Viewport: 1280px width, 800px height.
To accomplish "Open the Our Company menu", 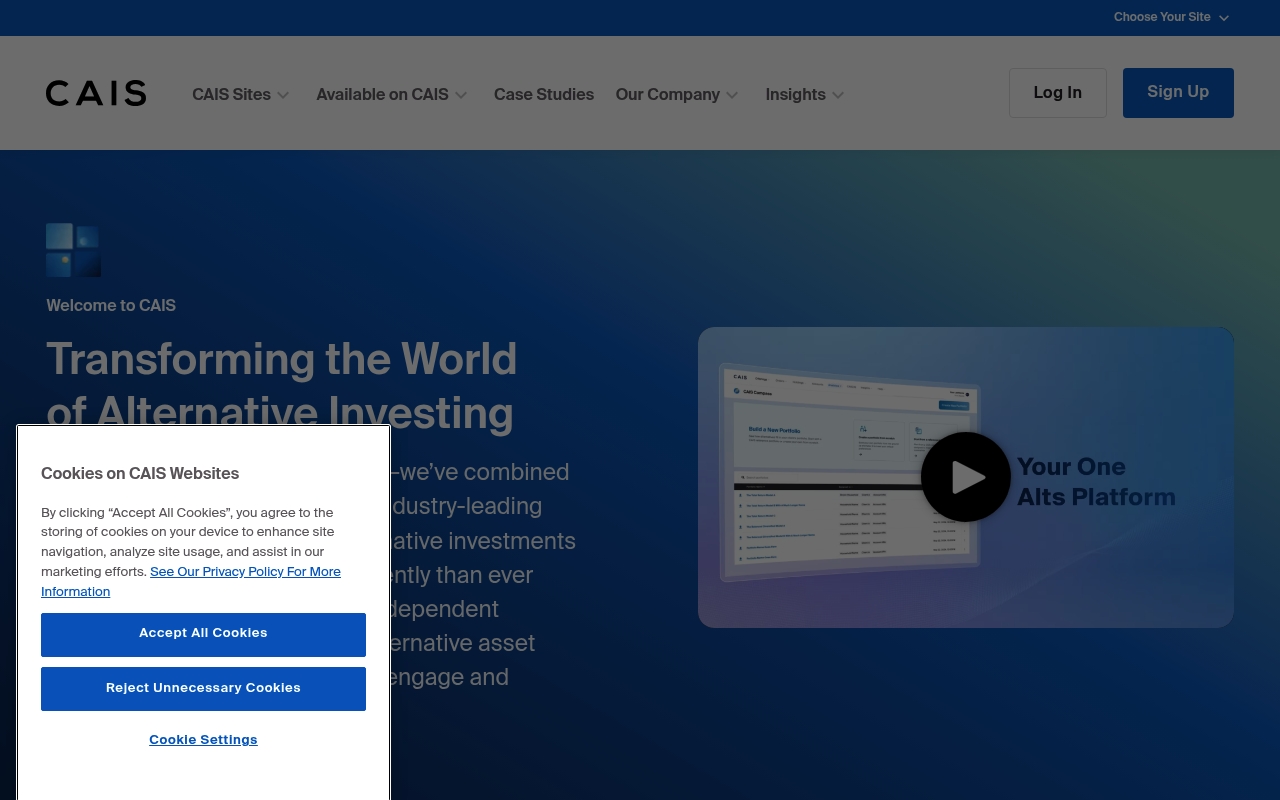I will 668,94.
